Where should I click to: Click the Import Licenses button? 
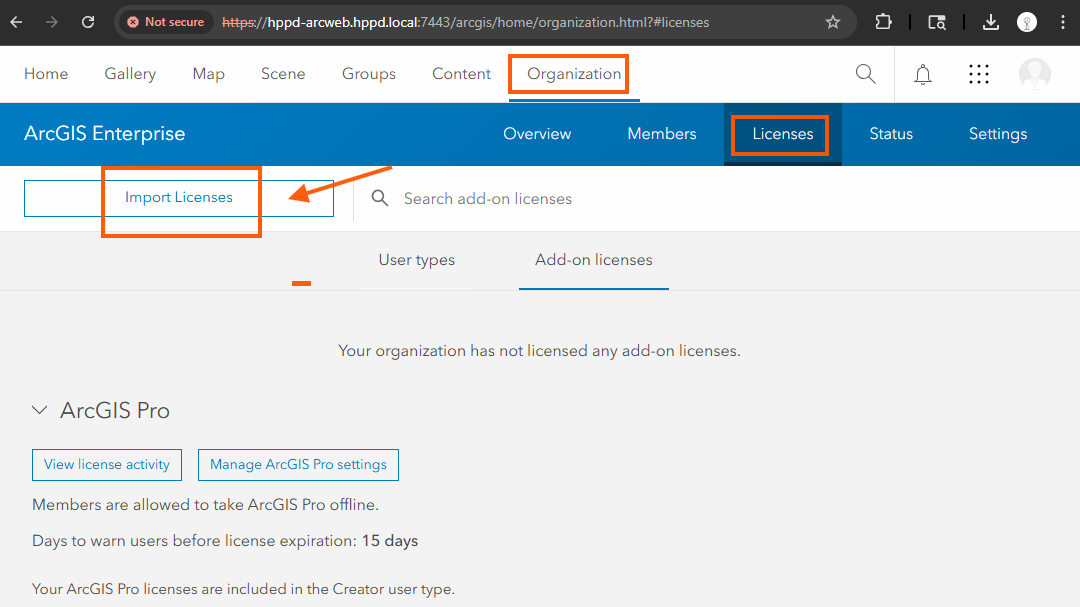pyautogui.click(x=178, y=198)
